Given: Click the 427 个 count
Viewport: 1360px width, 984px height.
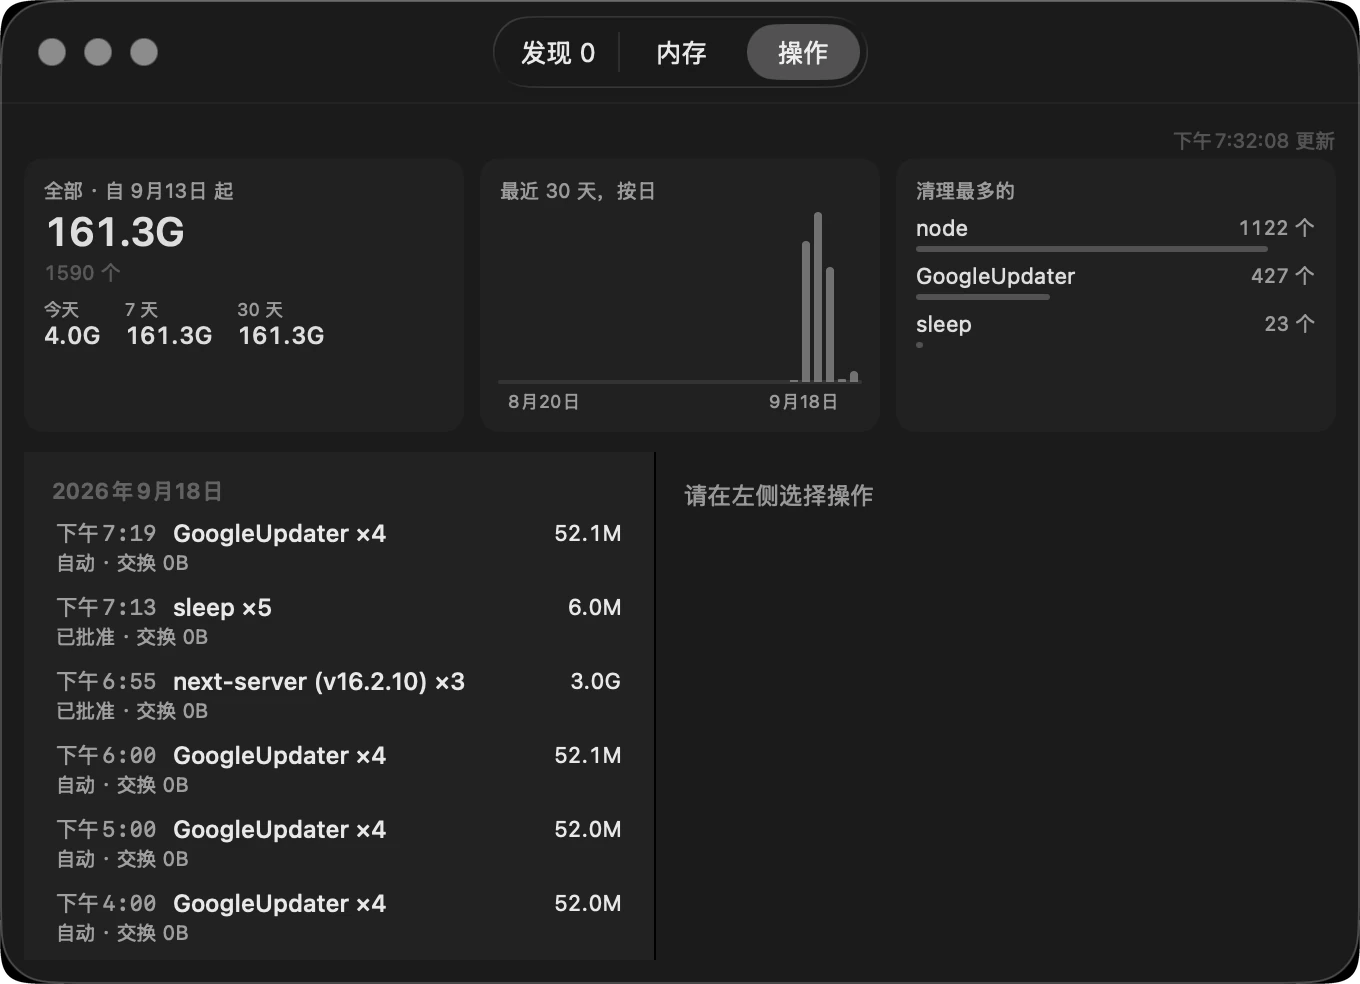Looking at the screenshot, I should pyautogui.click(x=1283, y=276).
